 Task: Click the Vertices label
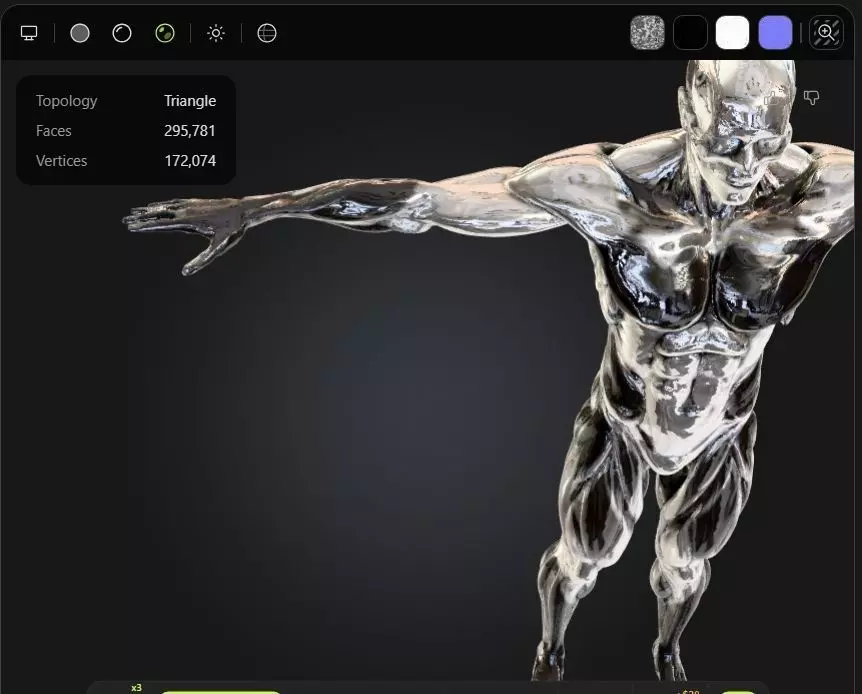62,161
